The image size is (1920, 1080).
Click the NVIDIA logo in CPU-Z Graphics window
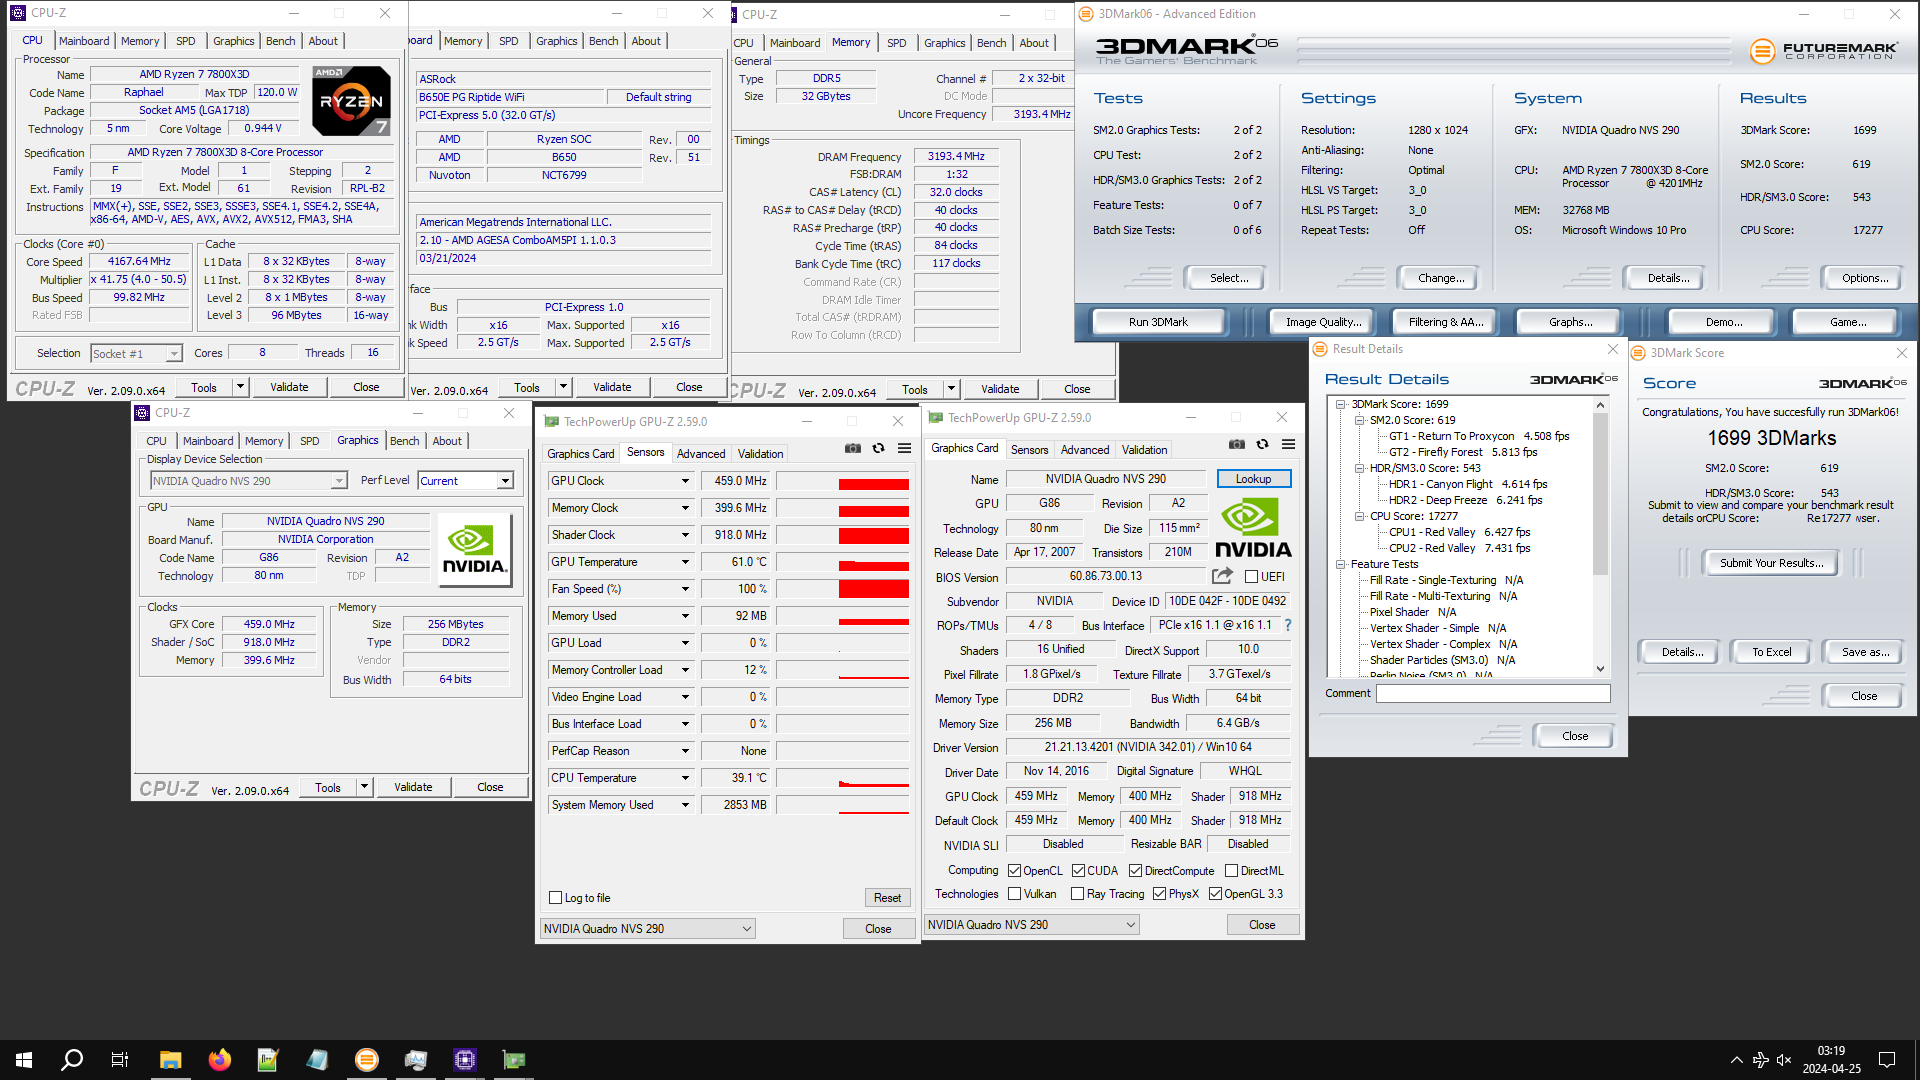click(474, 550)
